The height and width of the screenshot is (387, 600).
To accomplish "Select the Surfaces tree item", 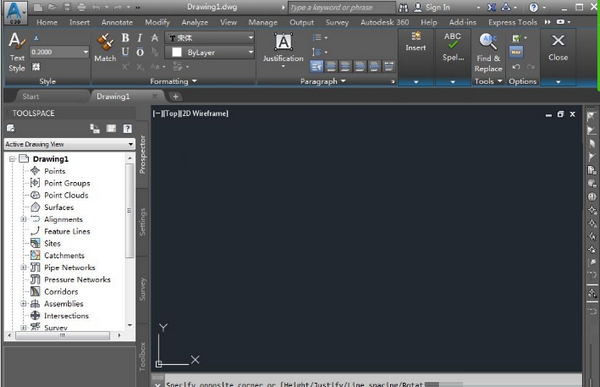I will pyautogui.click(x=59, y=207).
